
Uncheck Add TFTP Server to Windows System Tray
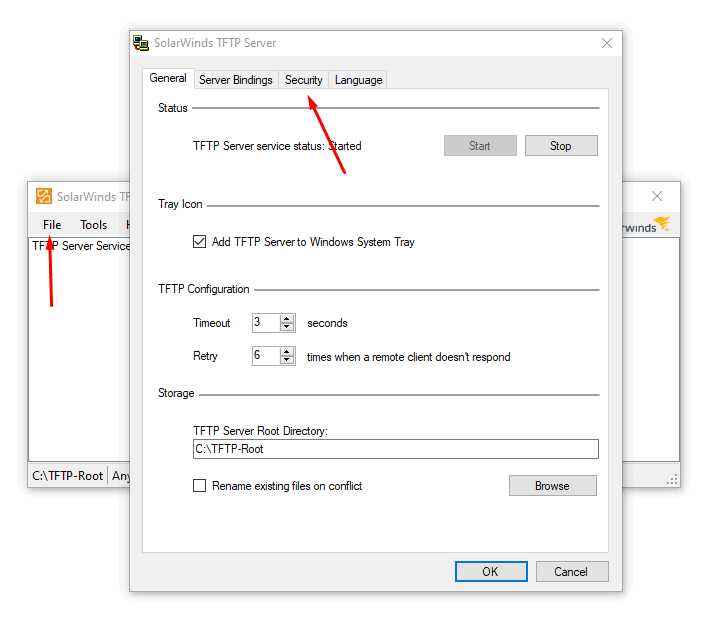199,242
